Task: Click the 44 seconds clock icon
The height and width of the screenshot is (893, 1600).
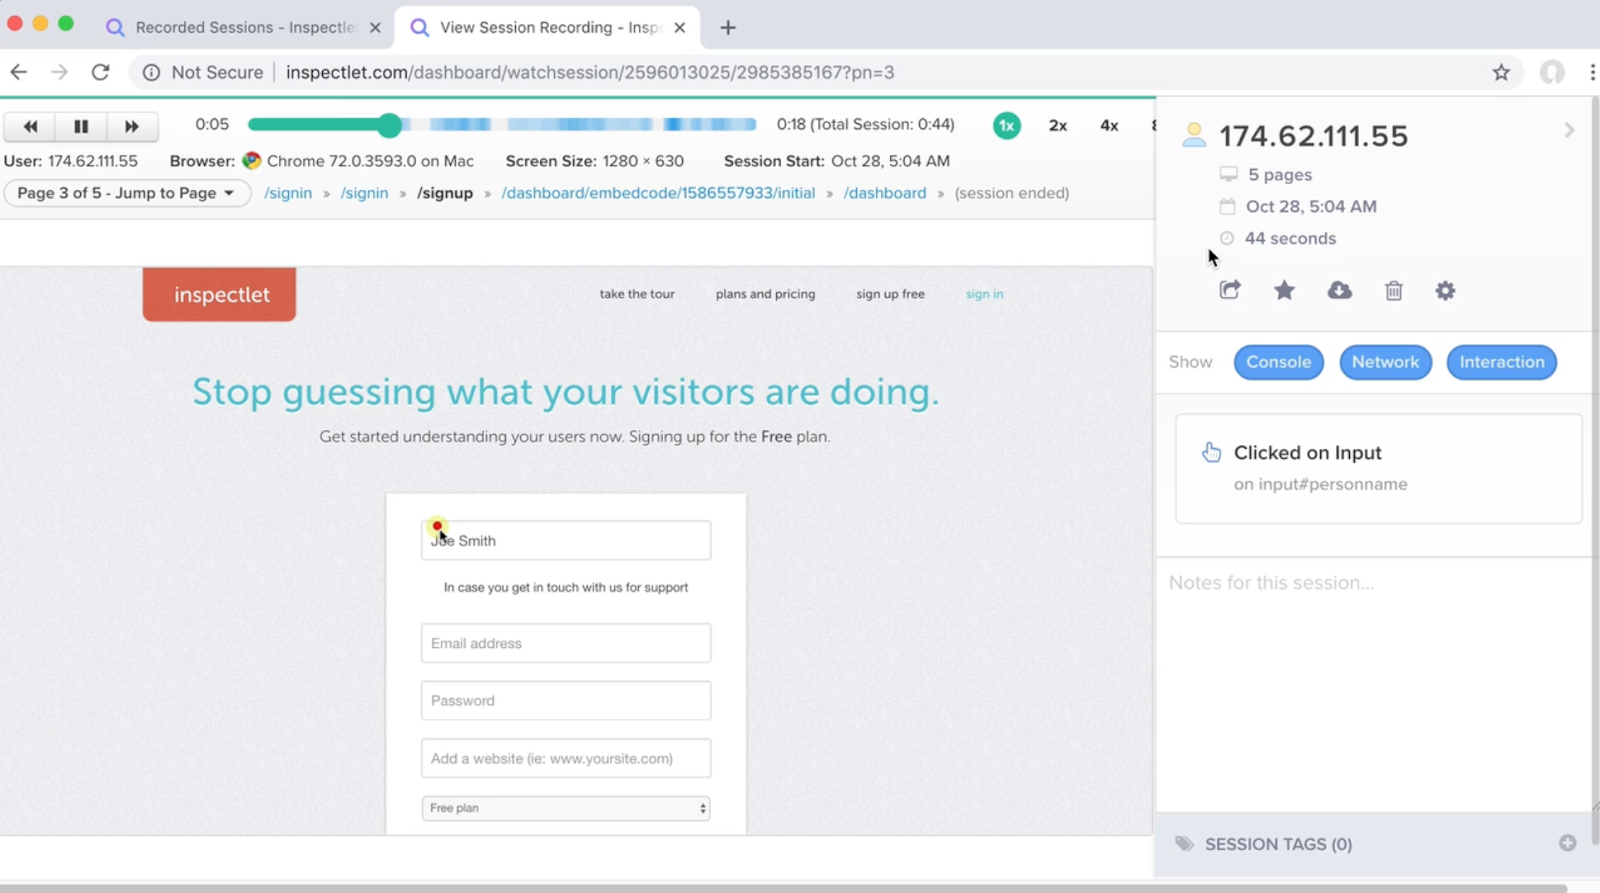Action: click(x=1227, y=238)
